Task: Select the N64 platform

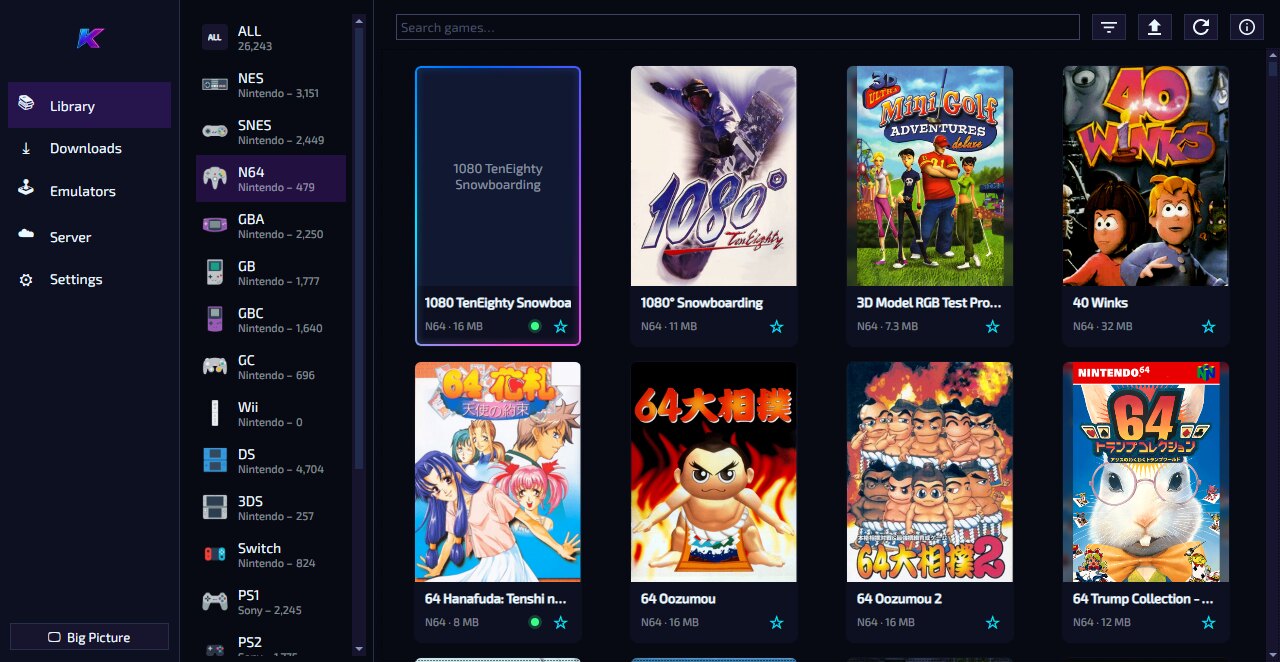Action: [271, 179]
